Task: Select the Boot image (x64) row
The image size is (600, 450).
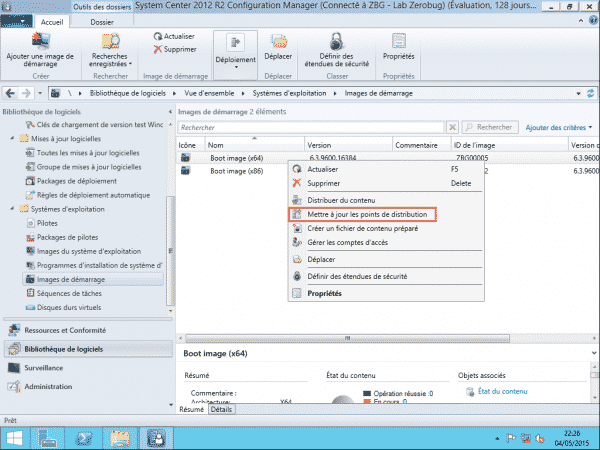Action: tap(236, 158)
